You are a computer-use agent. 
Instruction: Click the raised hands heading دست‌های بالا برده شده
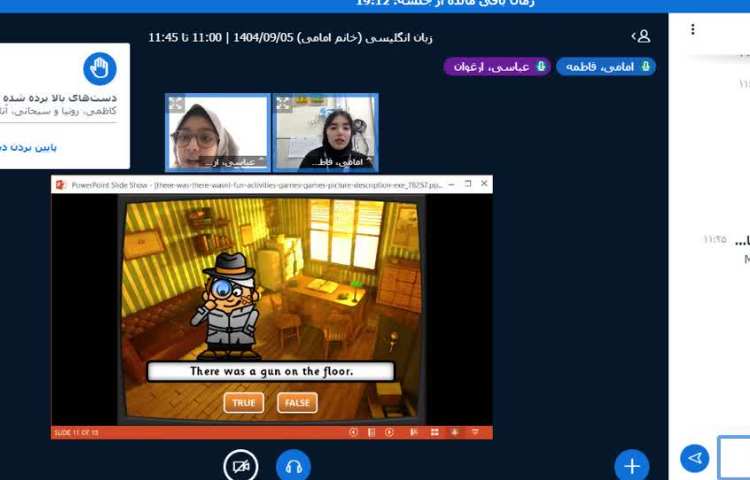tap(59, 98)
